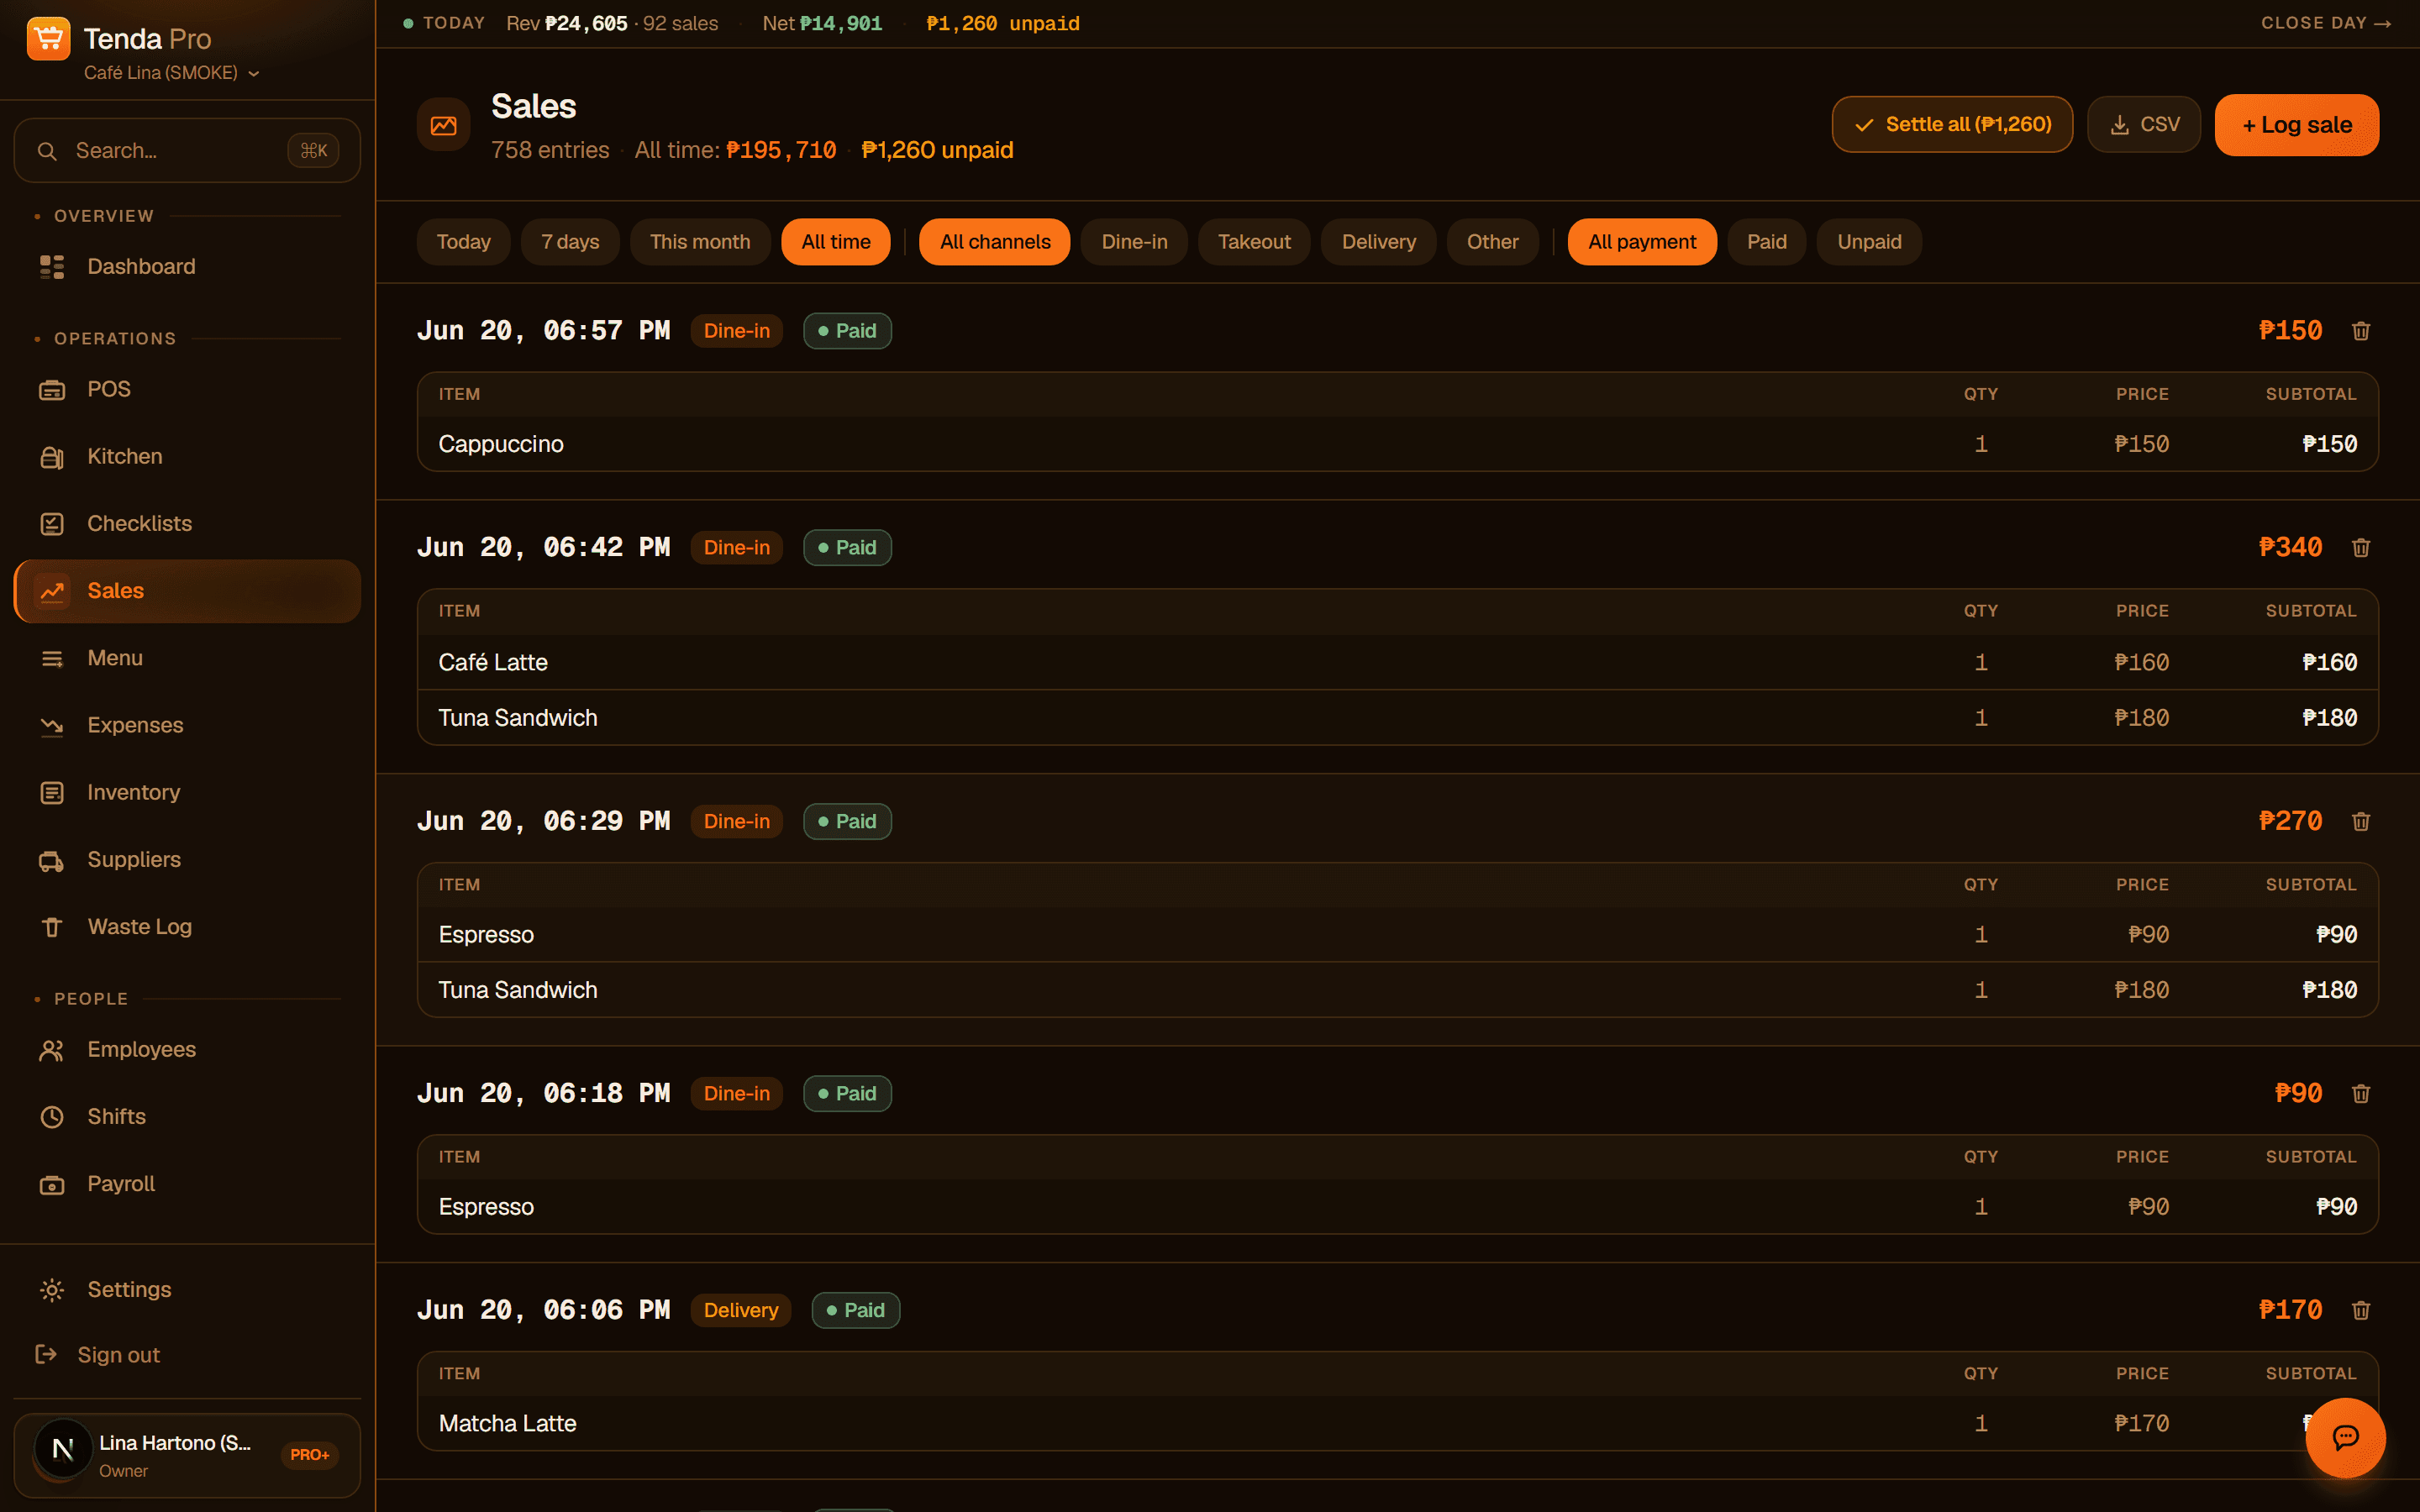The height and width of the screenshot is (1512, 2420).
Task: Select the Menu sidebar item
Action: click(187, 658)
